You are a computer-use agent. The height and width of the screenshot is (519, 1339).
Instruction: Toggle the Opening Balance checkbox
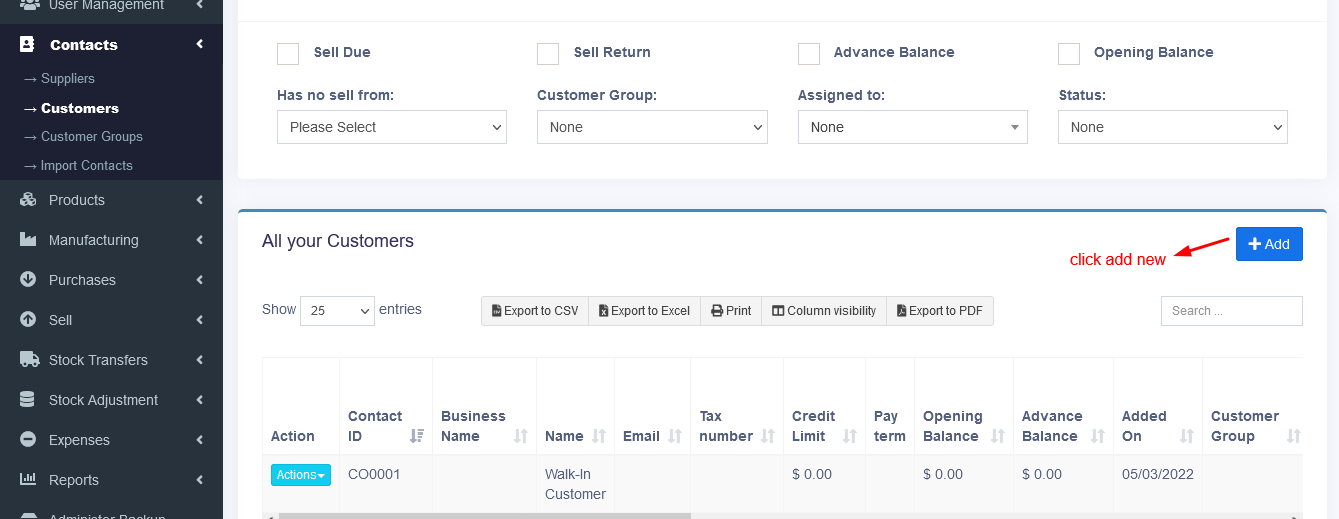click(1069, 54)
